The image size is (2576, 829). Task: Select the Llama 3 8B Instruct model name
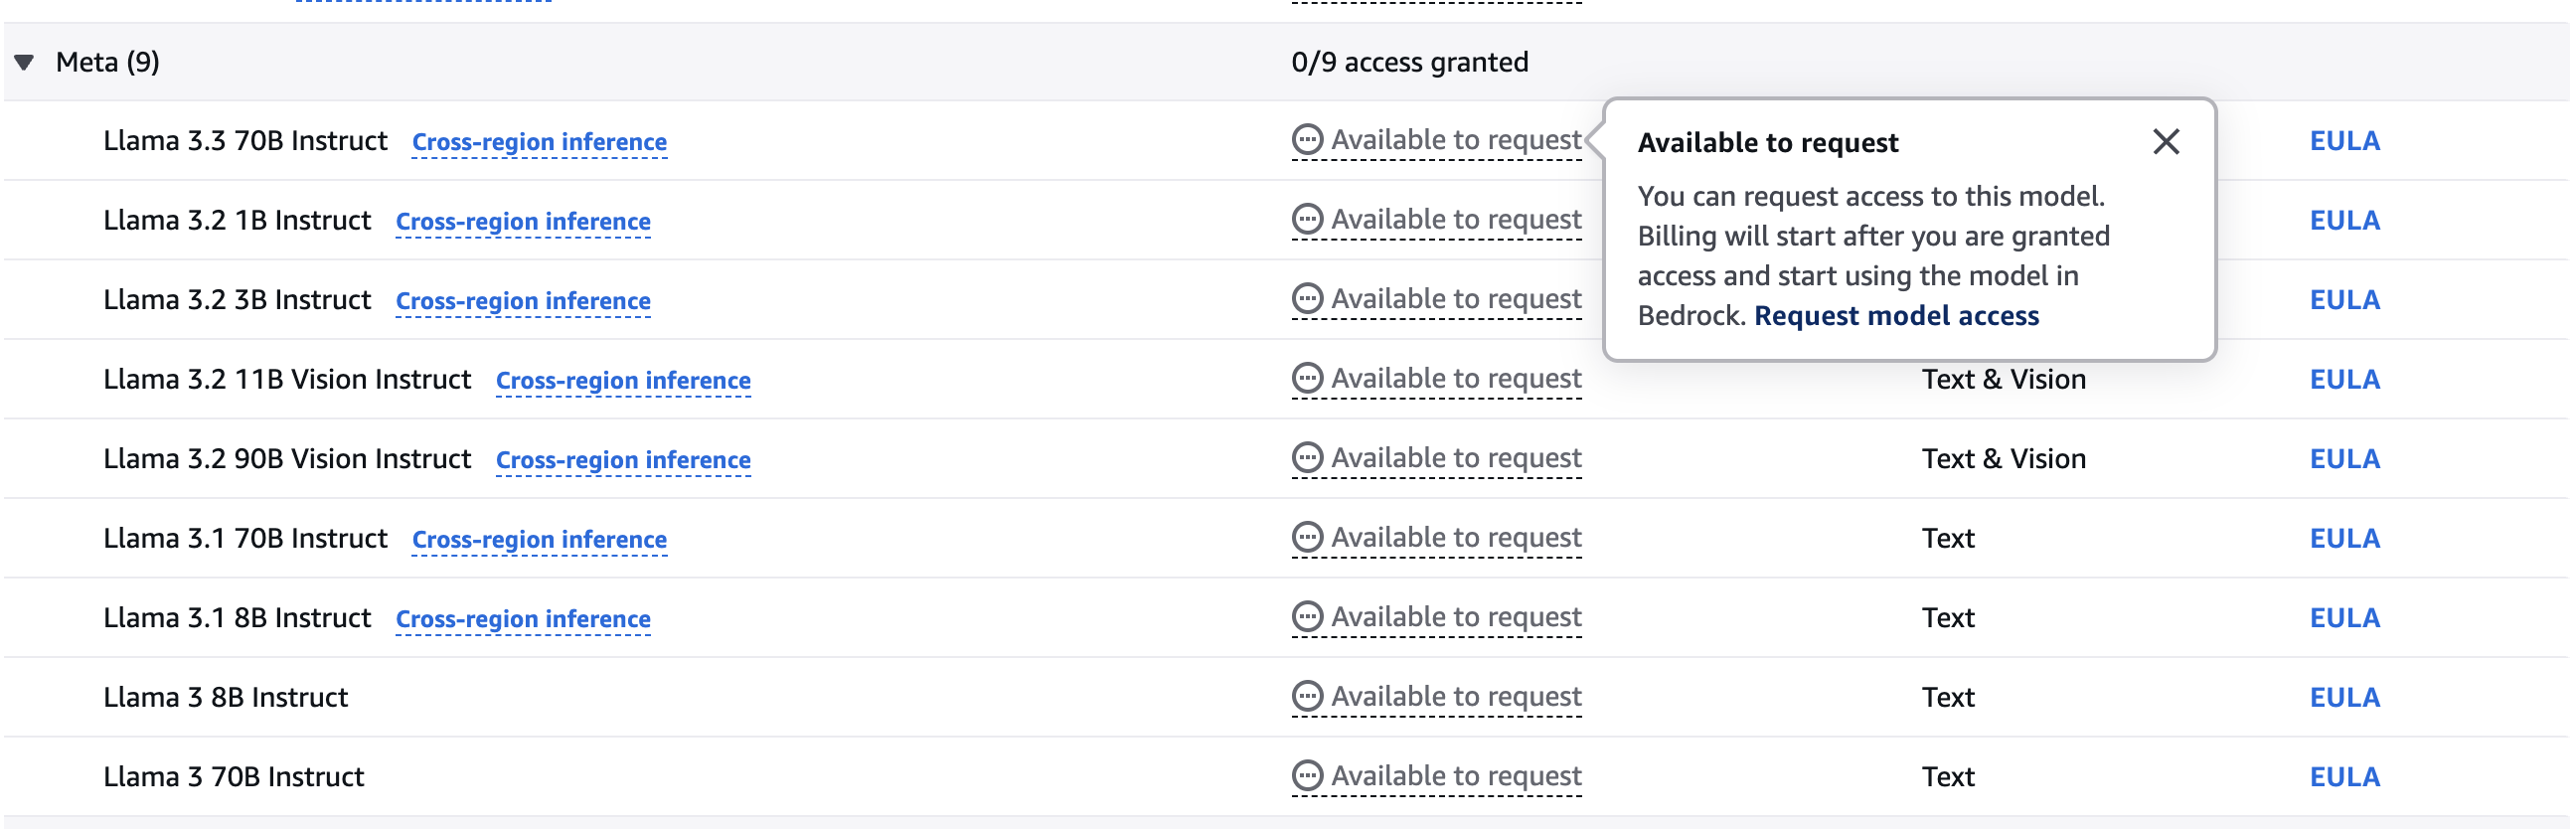coord(225,697)
